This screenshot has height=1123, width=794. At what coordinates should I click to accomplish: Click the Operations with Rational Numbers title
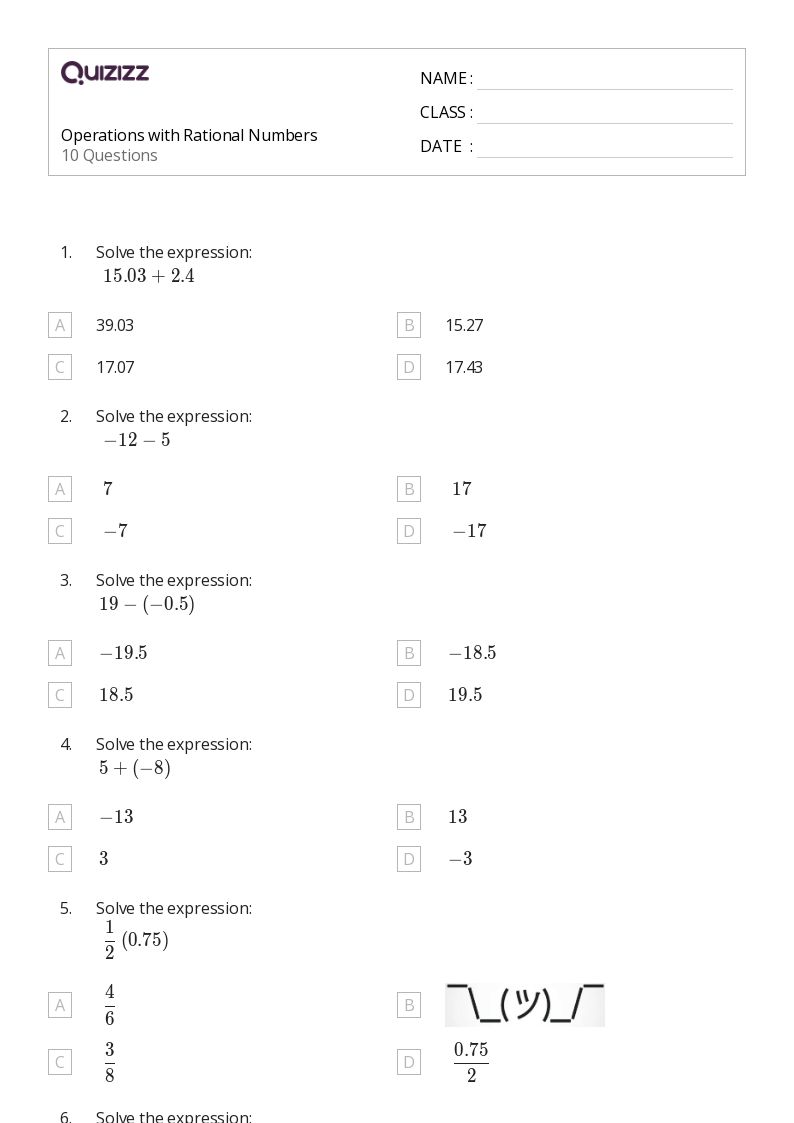[x=189, y=135]
